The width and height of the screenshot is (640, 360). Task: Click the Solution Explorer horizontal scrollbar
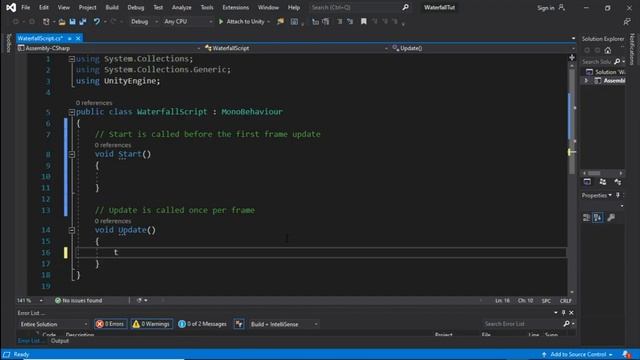[x=602, y=173]
